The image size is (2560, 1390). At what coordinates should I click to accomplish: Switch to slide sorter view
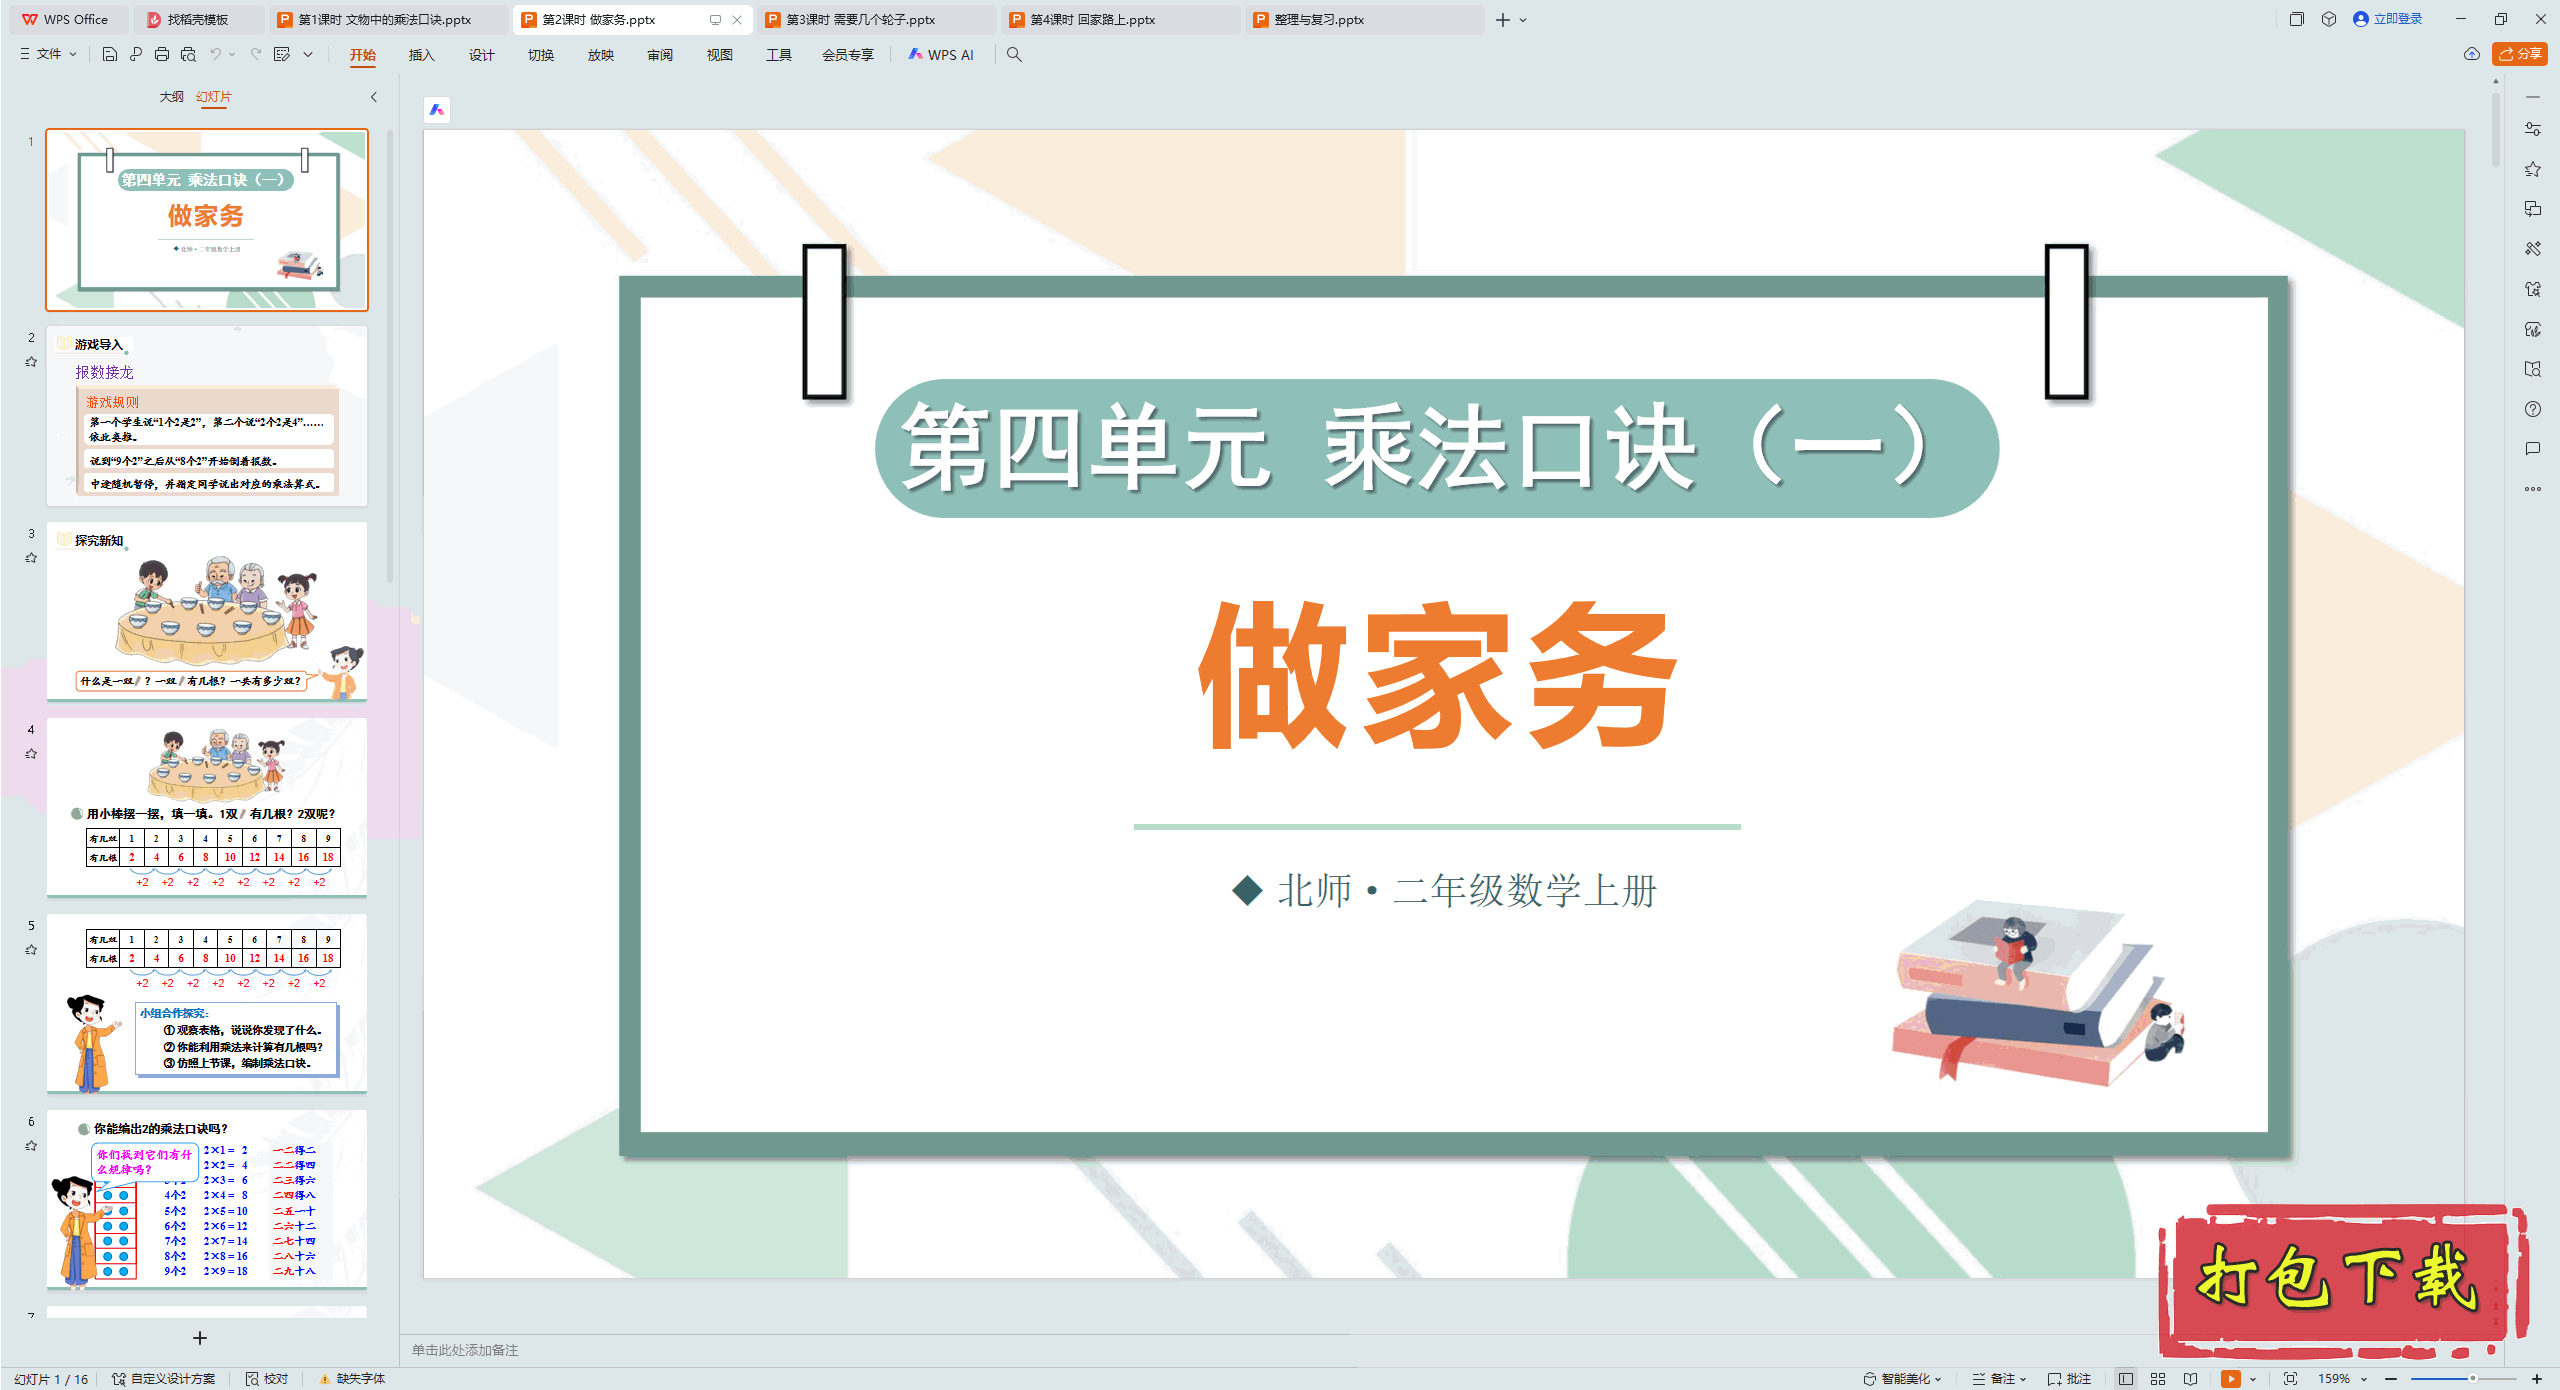coord(2158,1378)
